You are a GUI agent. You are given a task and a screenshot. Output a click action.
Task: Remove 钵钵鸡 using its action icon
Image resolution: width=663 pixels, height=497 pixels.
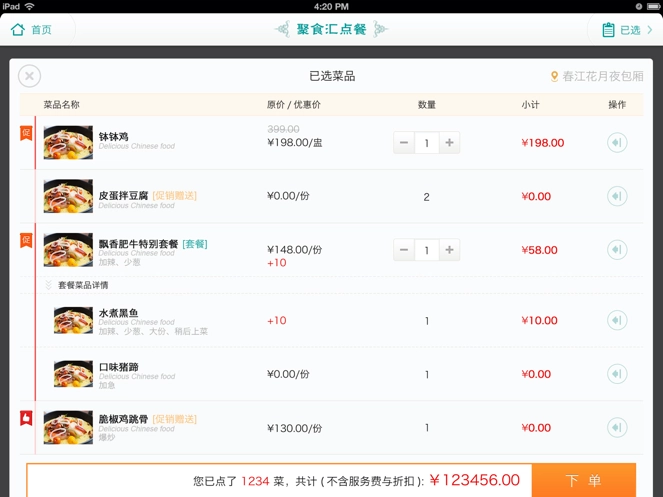tap(617, 143)
